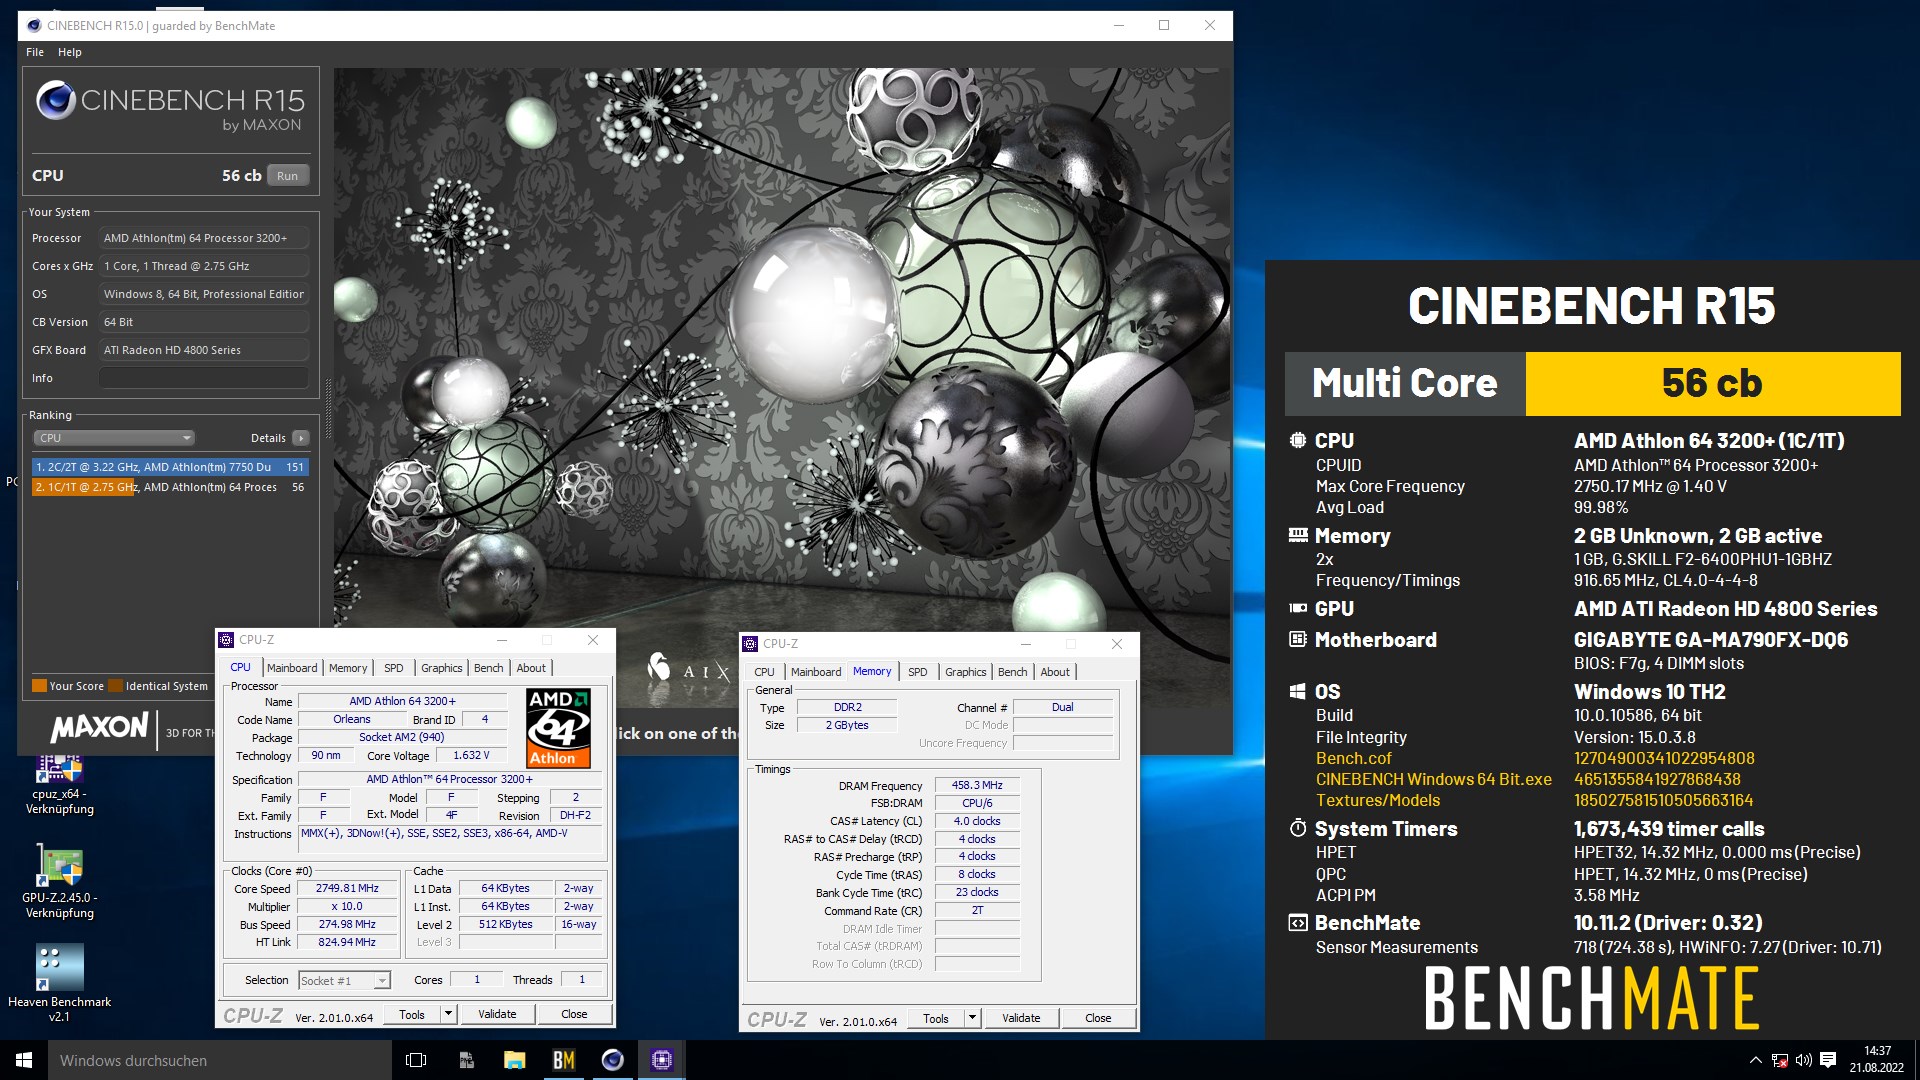Click the Heaven Benchmark v2.1 desktop icon
1920x1080 pixels.
[59, 983]
